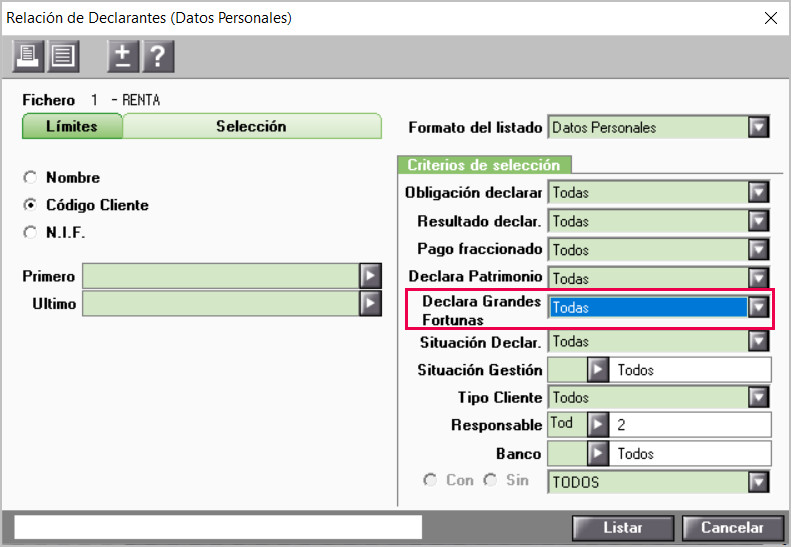Open the Obligación declarar dropdown
The image size is (791, 547).
pos(758,192)
